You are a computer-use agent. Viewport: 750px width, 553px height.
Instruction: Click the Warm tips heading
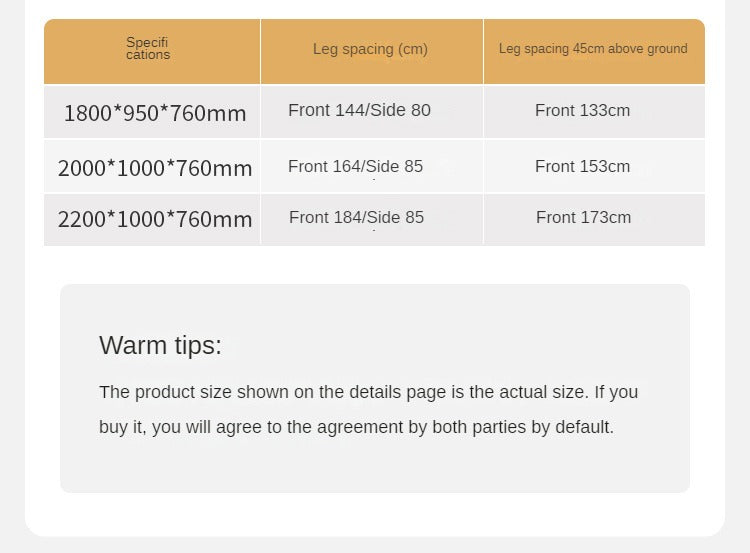(x=160, y=345)
